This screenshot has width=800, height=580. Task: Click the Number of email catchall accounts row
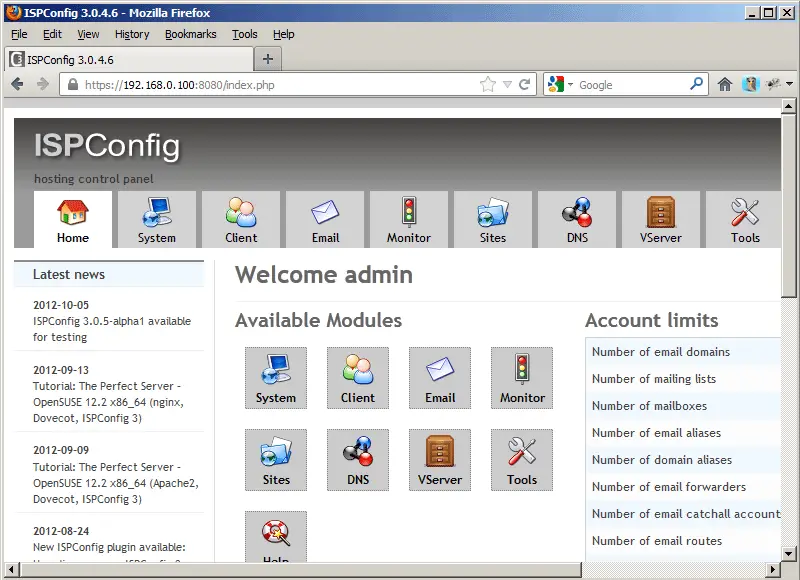(683, 514)
